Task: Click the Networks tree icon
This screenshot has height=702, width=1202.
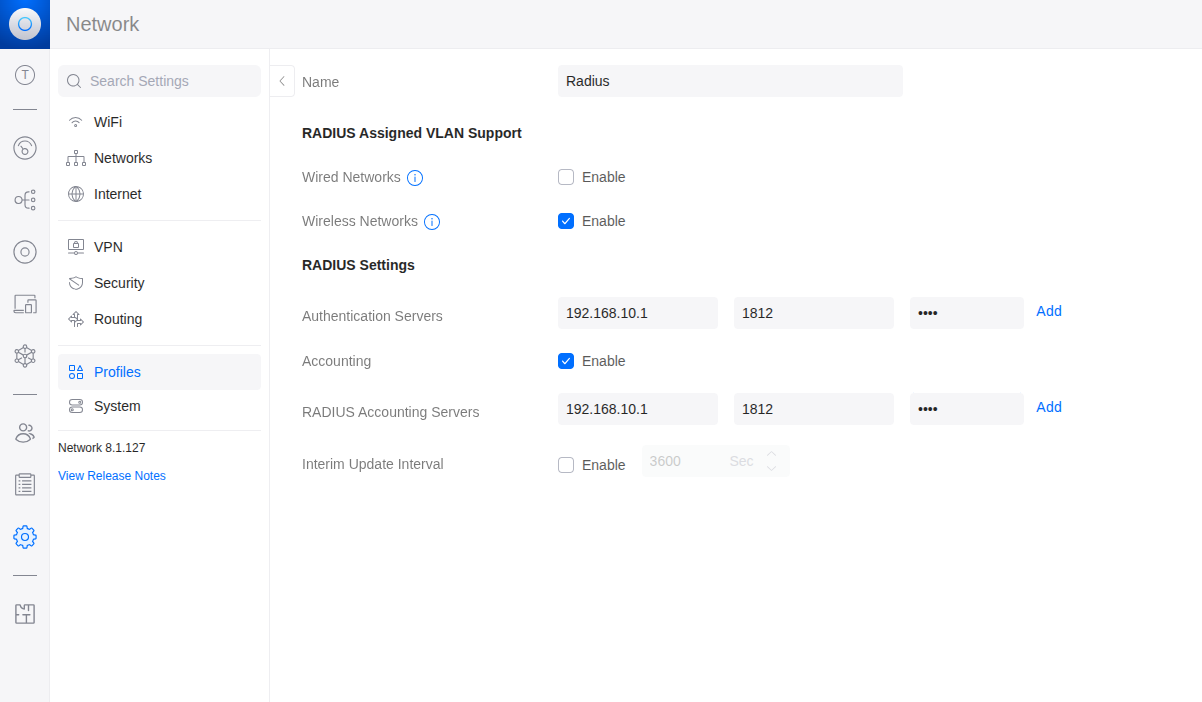Action: coord(76,158)
